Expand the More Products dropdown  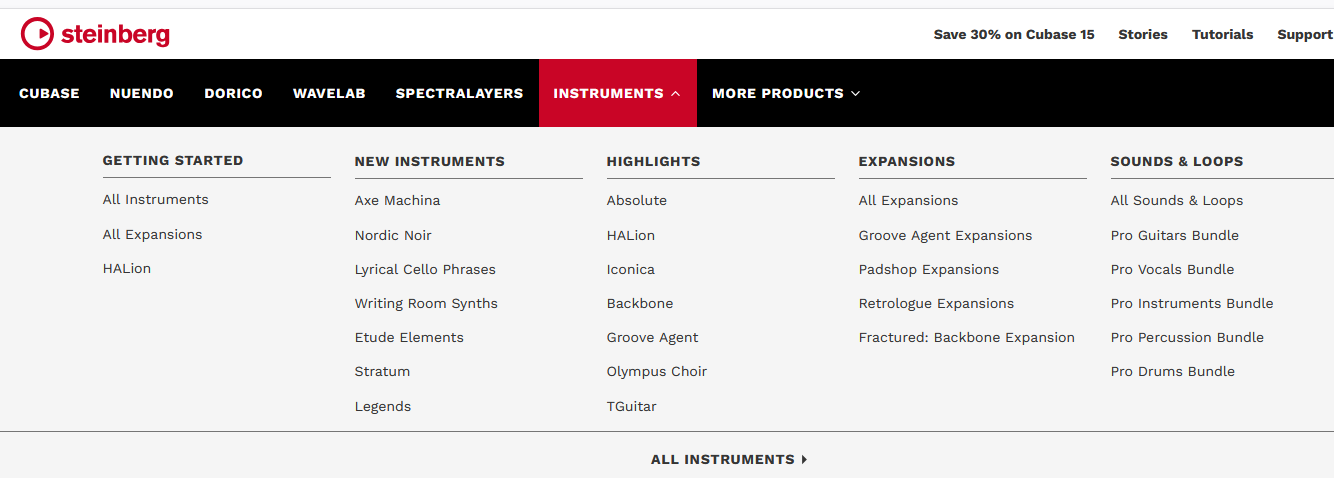(x=785, y=93)
